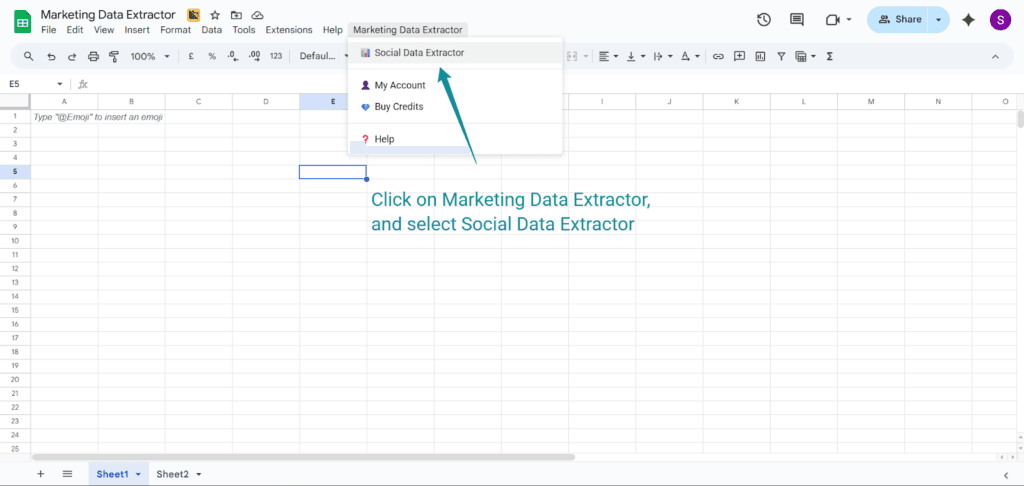The image size is (1024, 486).
Task: Switch to the Sheet2 tab
Action: point(172,474)
